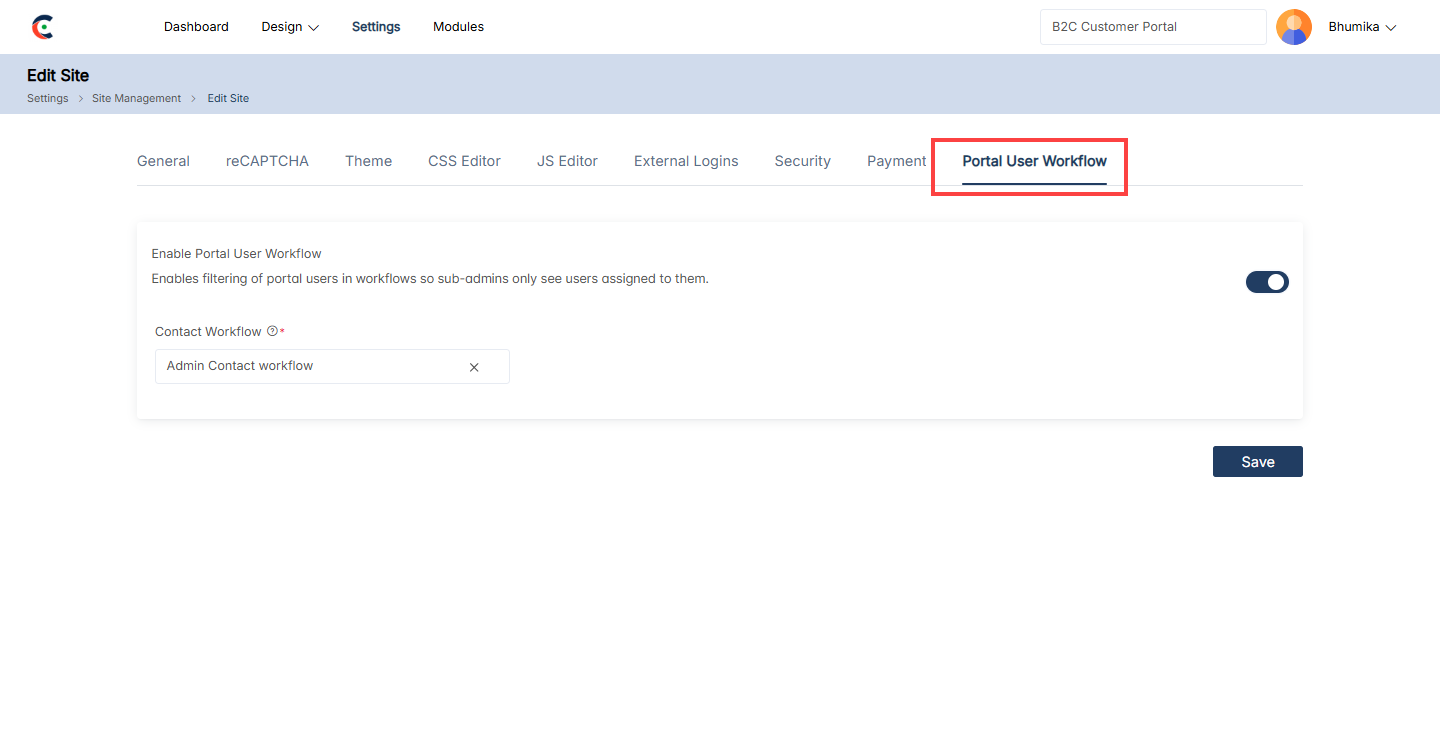The image size is (1440, 731).
Task: Go to the Modules menu
Action: (458, 27)
